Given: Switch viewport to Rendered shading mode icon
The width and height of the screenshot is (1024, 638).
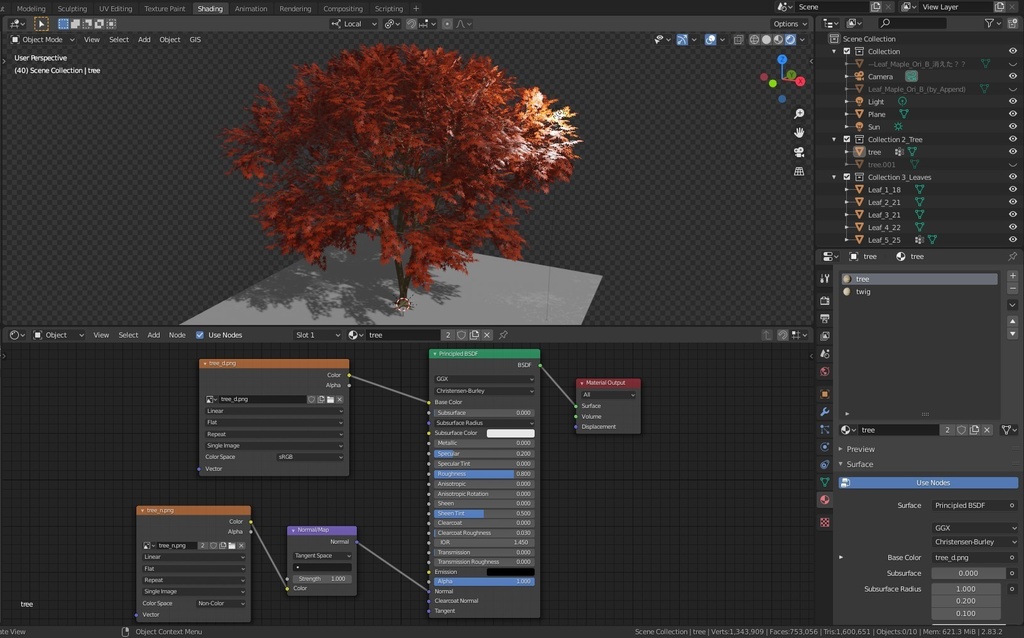Looking at the screenshot, I should (790, 39).
